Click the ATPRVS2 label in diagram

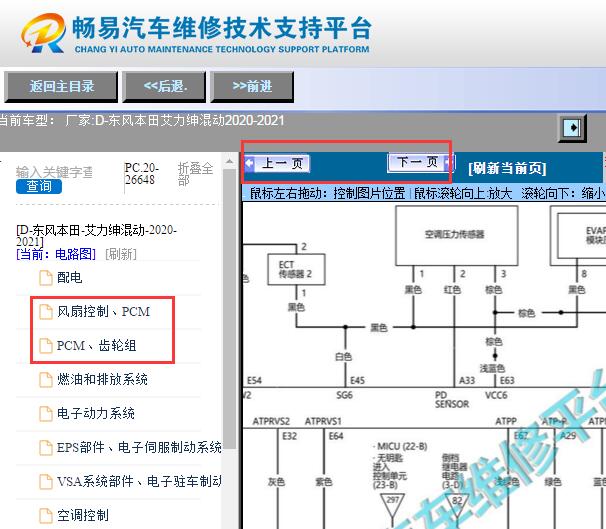pyautogui.click(x=271, y=421)
